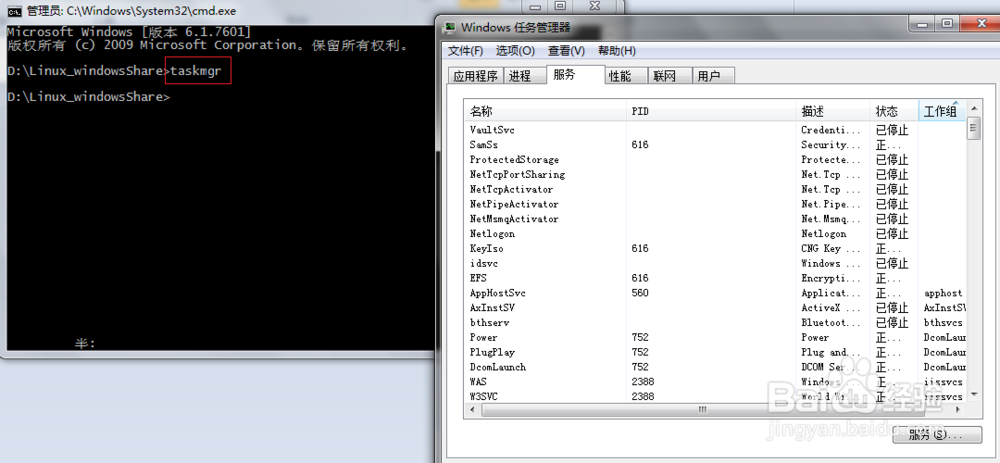Viewport: 1000px width, 463px height.
Task: Switch to the 进程 tab
Action: click(526, 76)
